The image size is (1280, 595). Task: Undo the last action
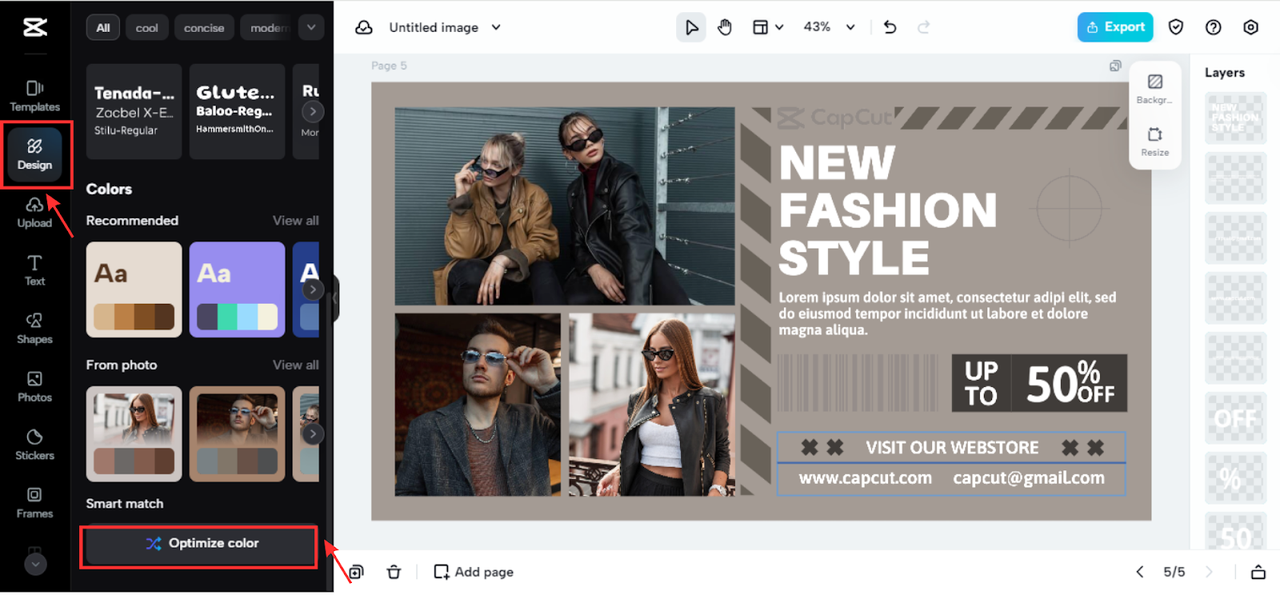[x=890, y=27]
